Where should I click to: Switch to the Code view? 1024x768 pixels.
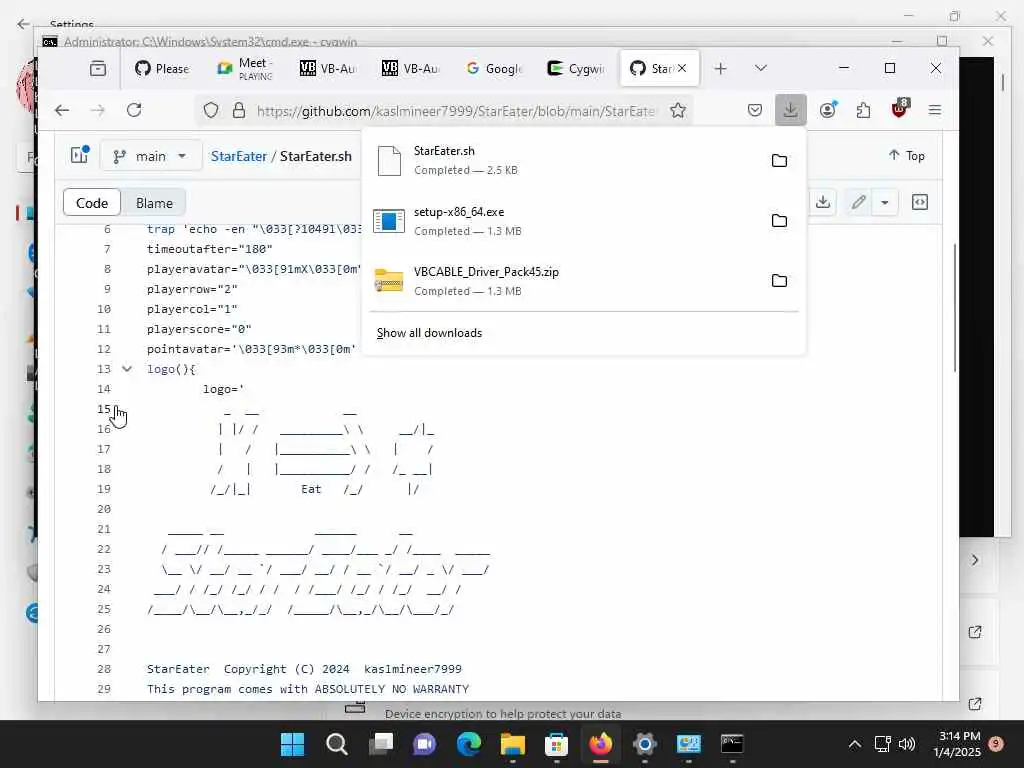click(x=92, y=203)
